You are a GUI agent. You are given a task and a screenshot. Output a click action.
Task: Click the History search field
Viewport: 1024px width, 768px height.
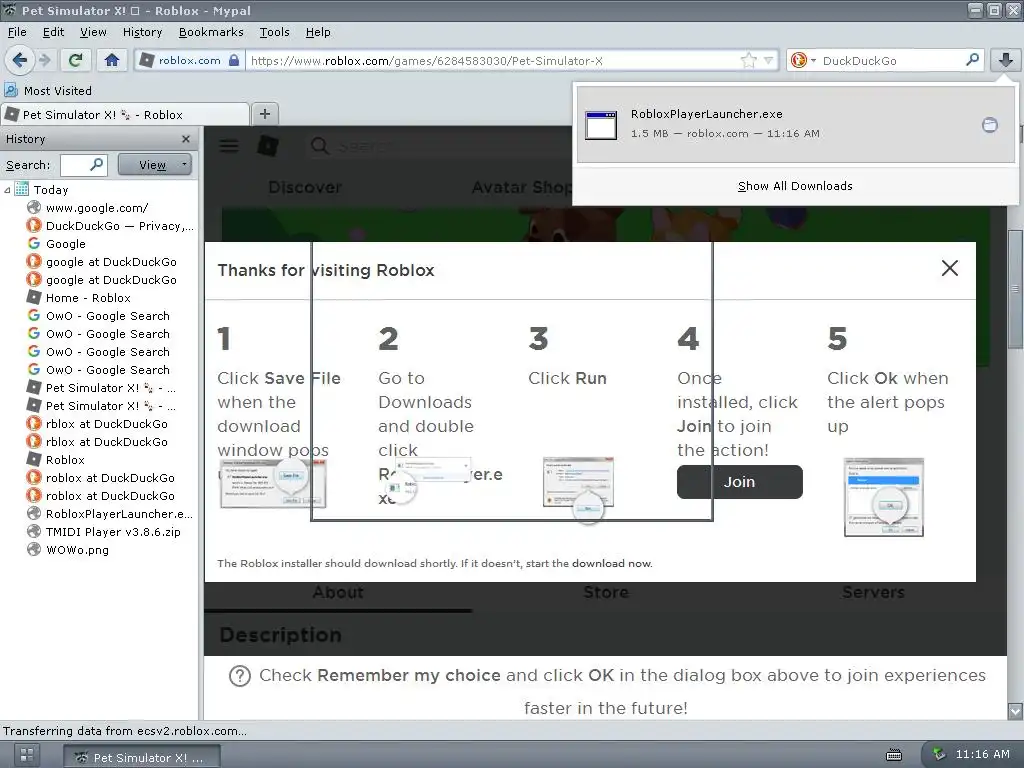[84, 165]
